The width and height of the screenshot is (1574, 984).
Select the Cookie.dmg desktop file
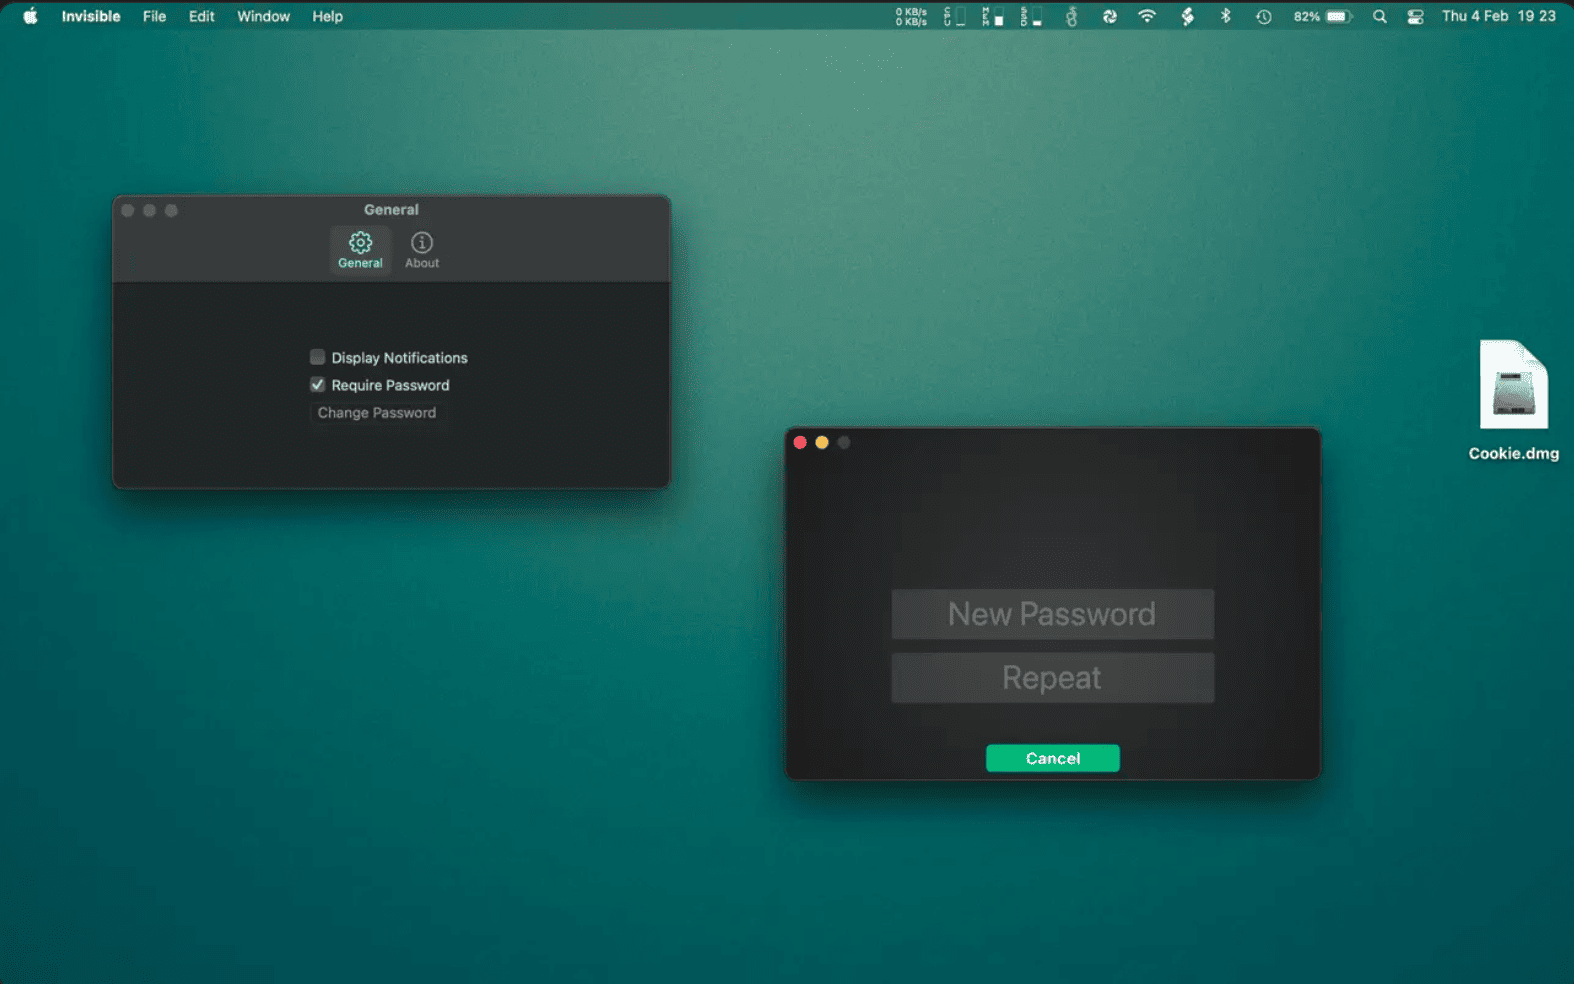pos(1513,400)
